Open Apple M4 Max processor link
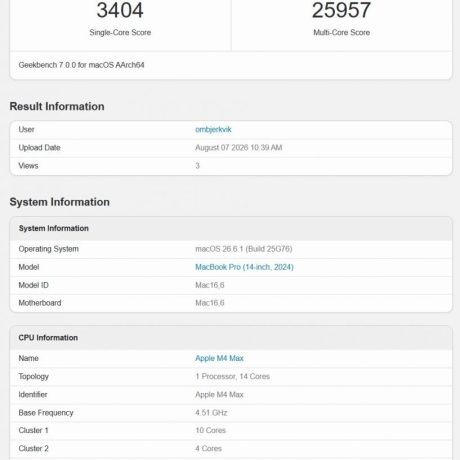 tap(219, 358)
